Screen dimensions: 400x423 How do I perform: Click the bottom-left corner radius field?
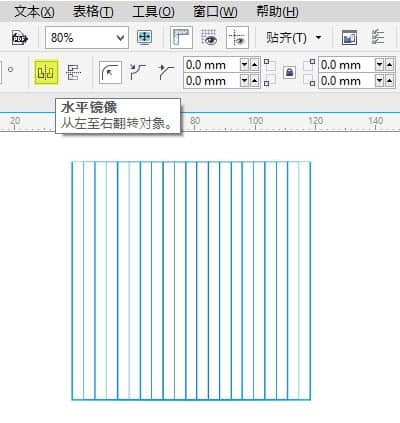pos(212,81)
